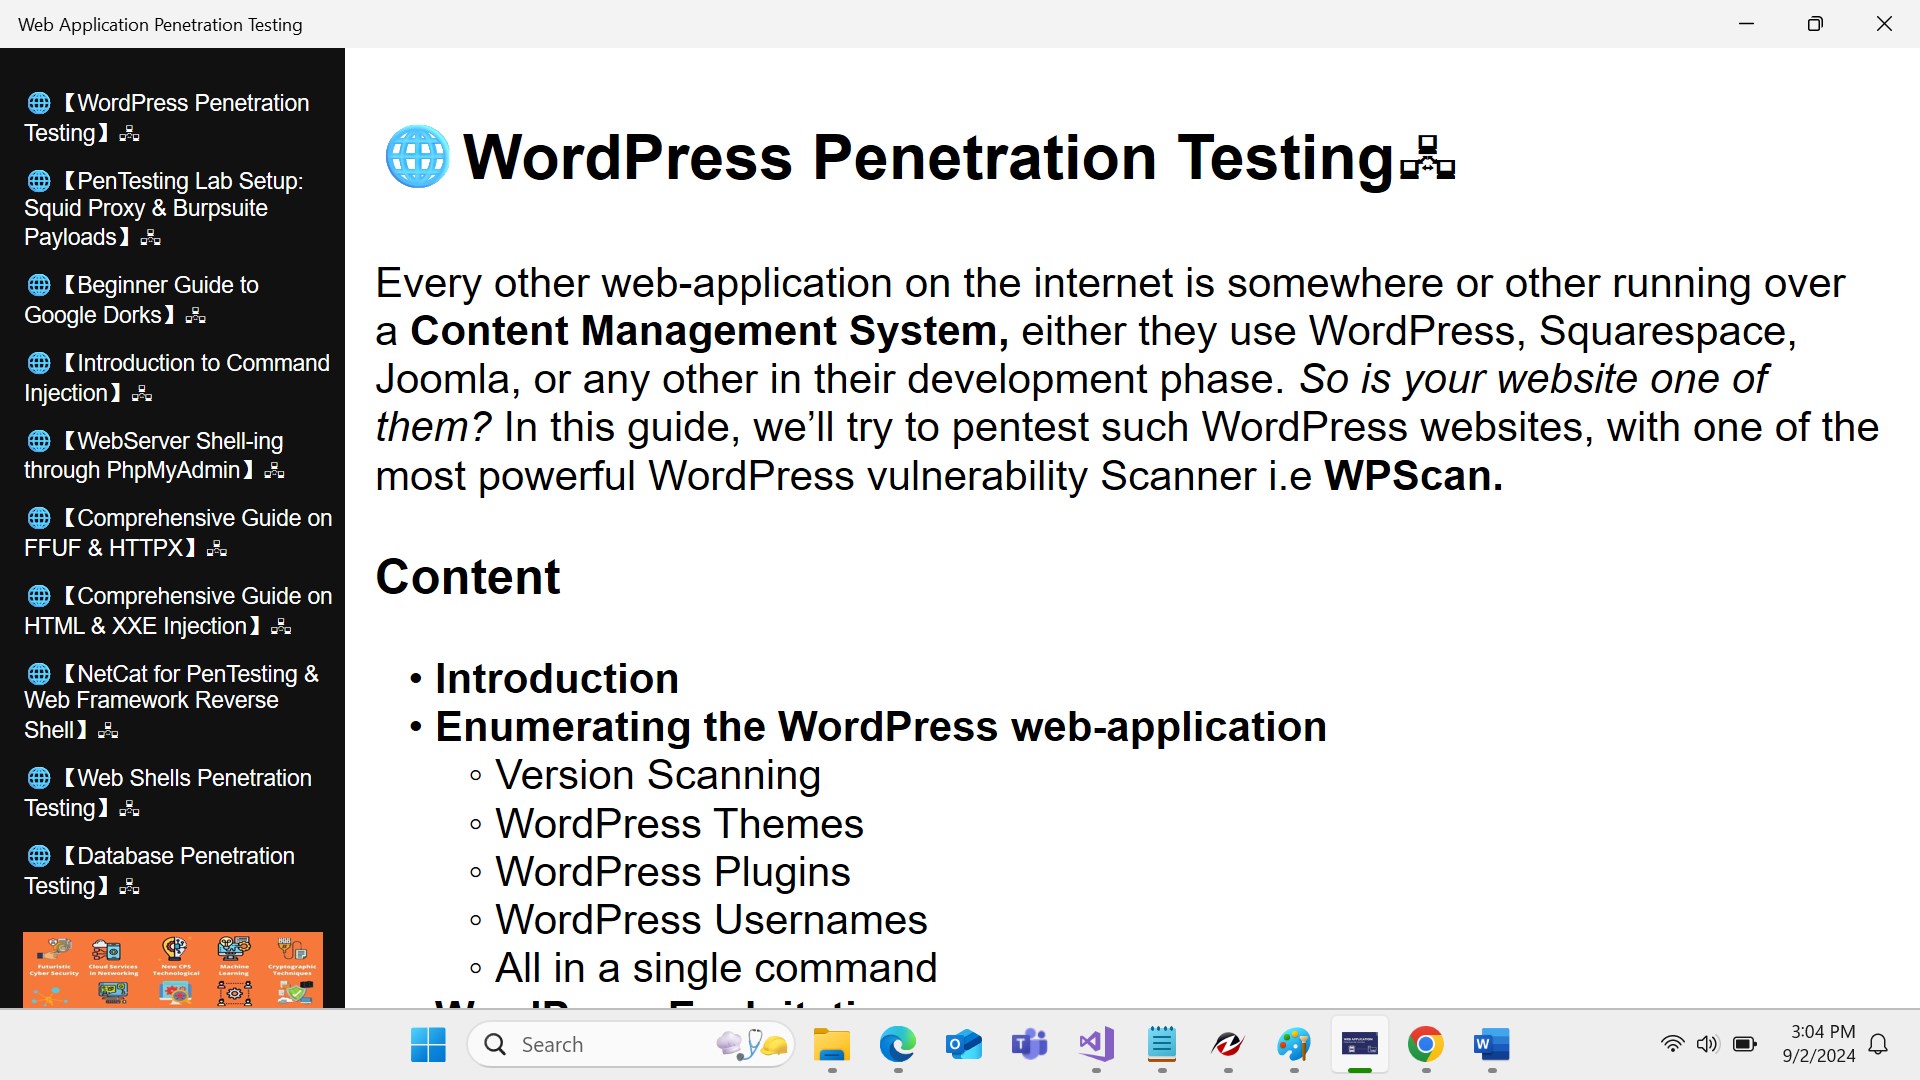The width and height of the screenshot is (1920, 1080).
Task: Open Microsoft Word taskbar icon
Action: pyautogui.click(x=1491, y=1045)
